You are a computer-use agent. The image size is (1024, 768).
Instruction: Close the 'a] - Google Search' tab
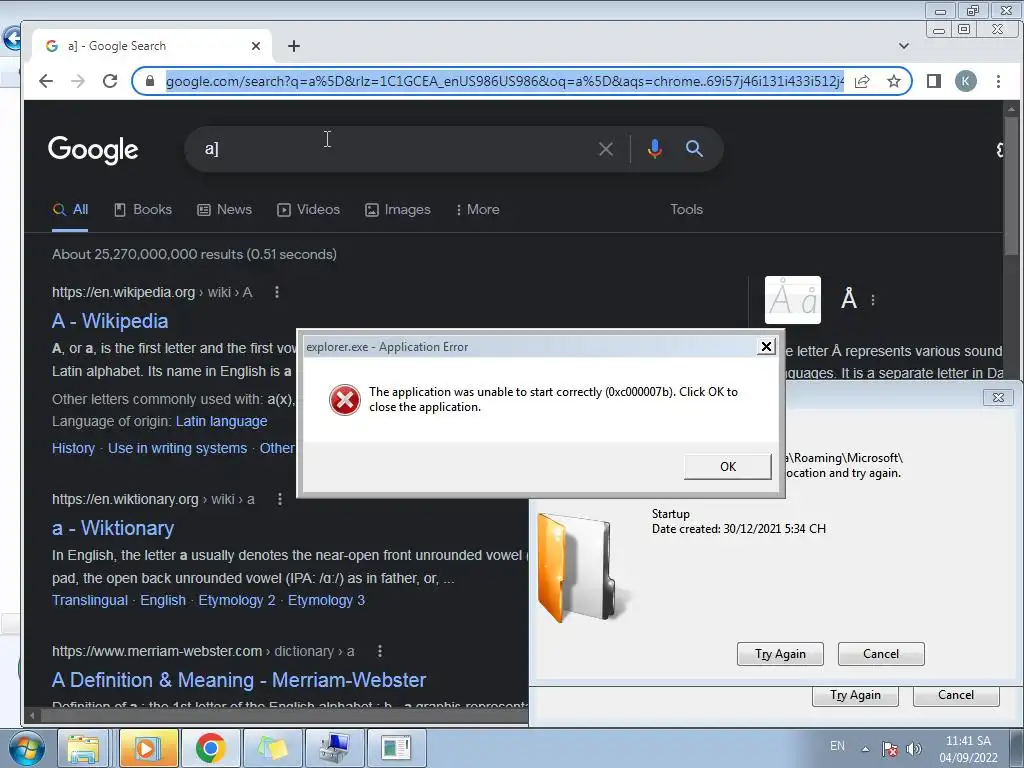pos(255,46)
